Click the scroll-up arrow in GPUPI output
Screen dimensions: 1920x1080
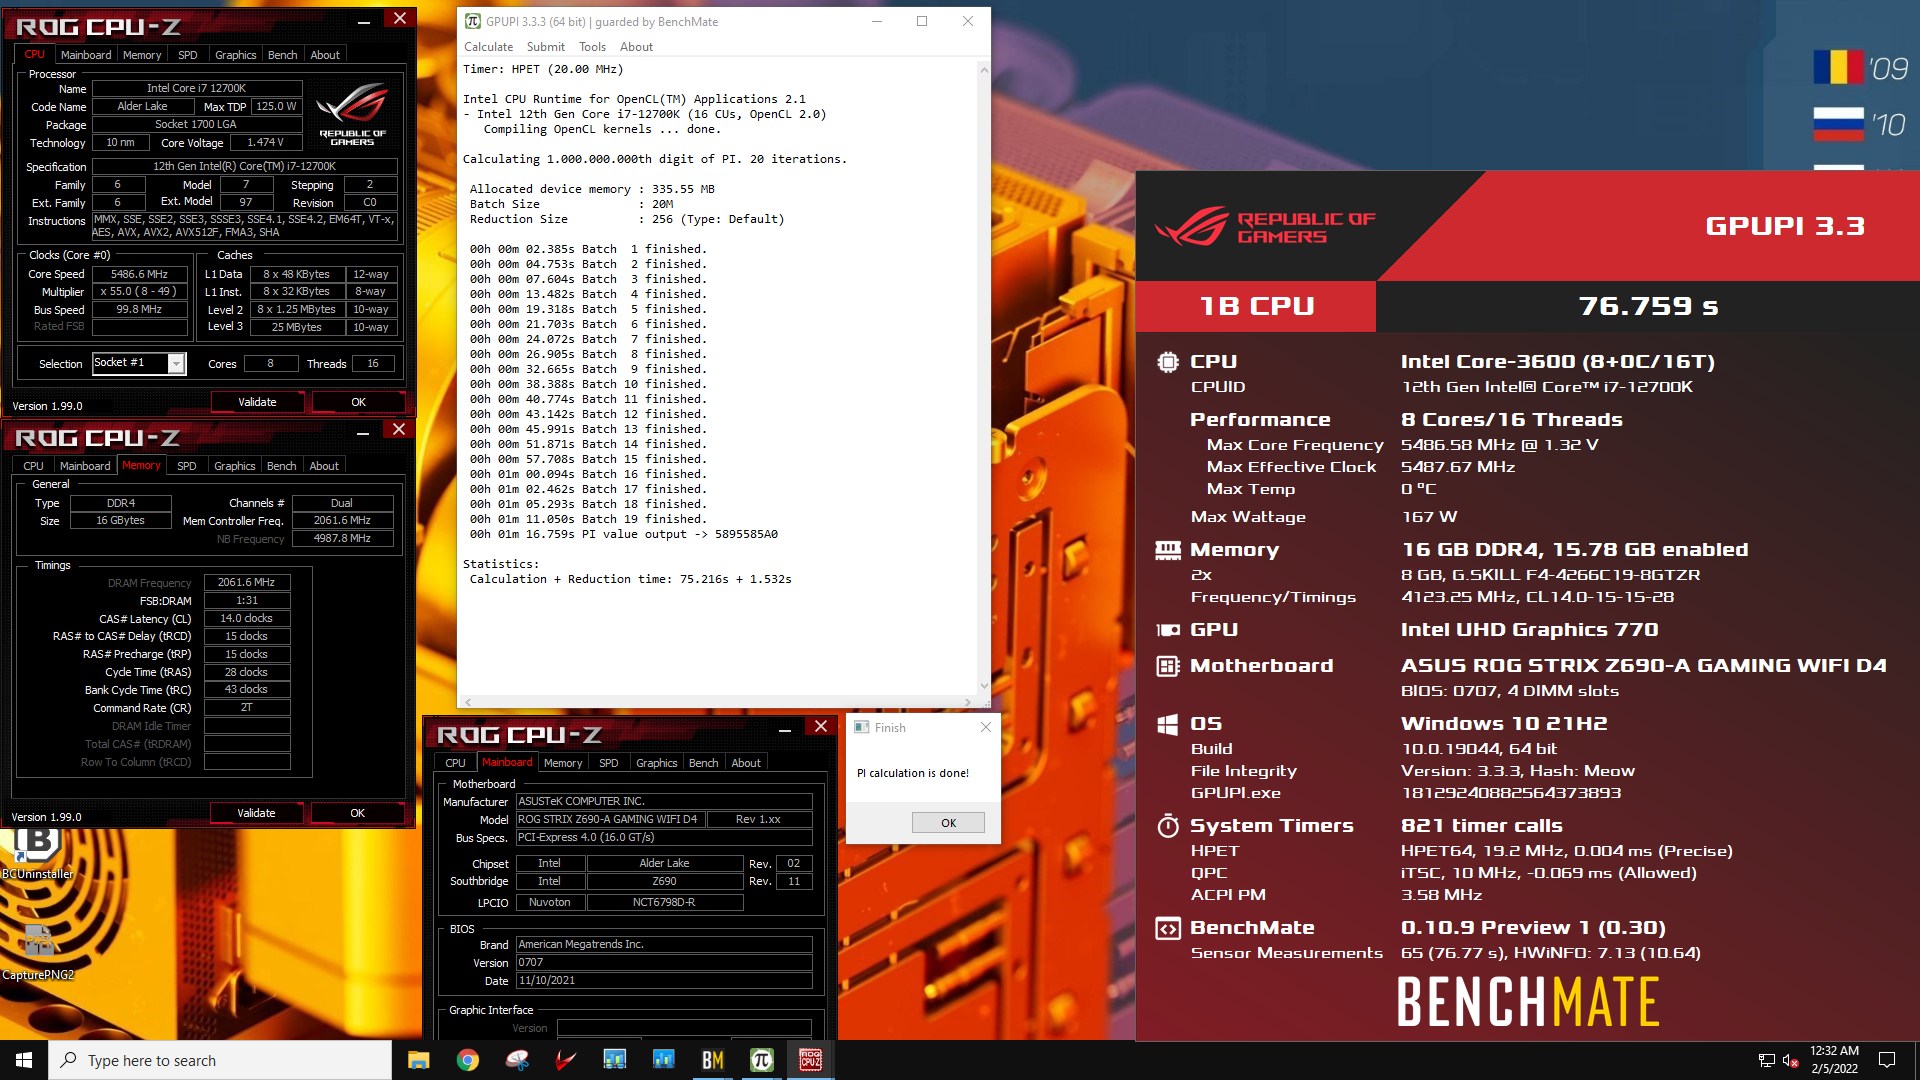coord(984,69)
